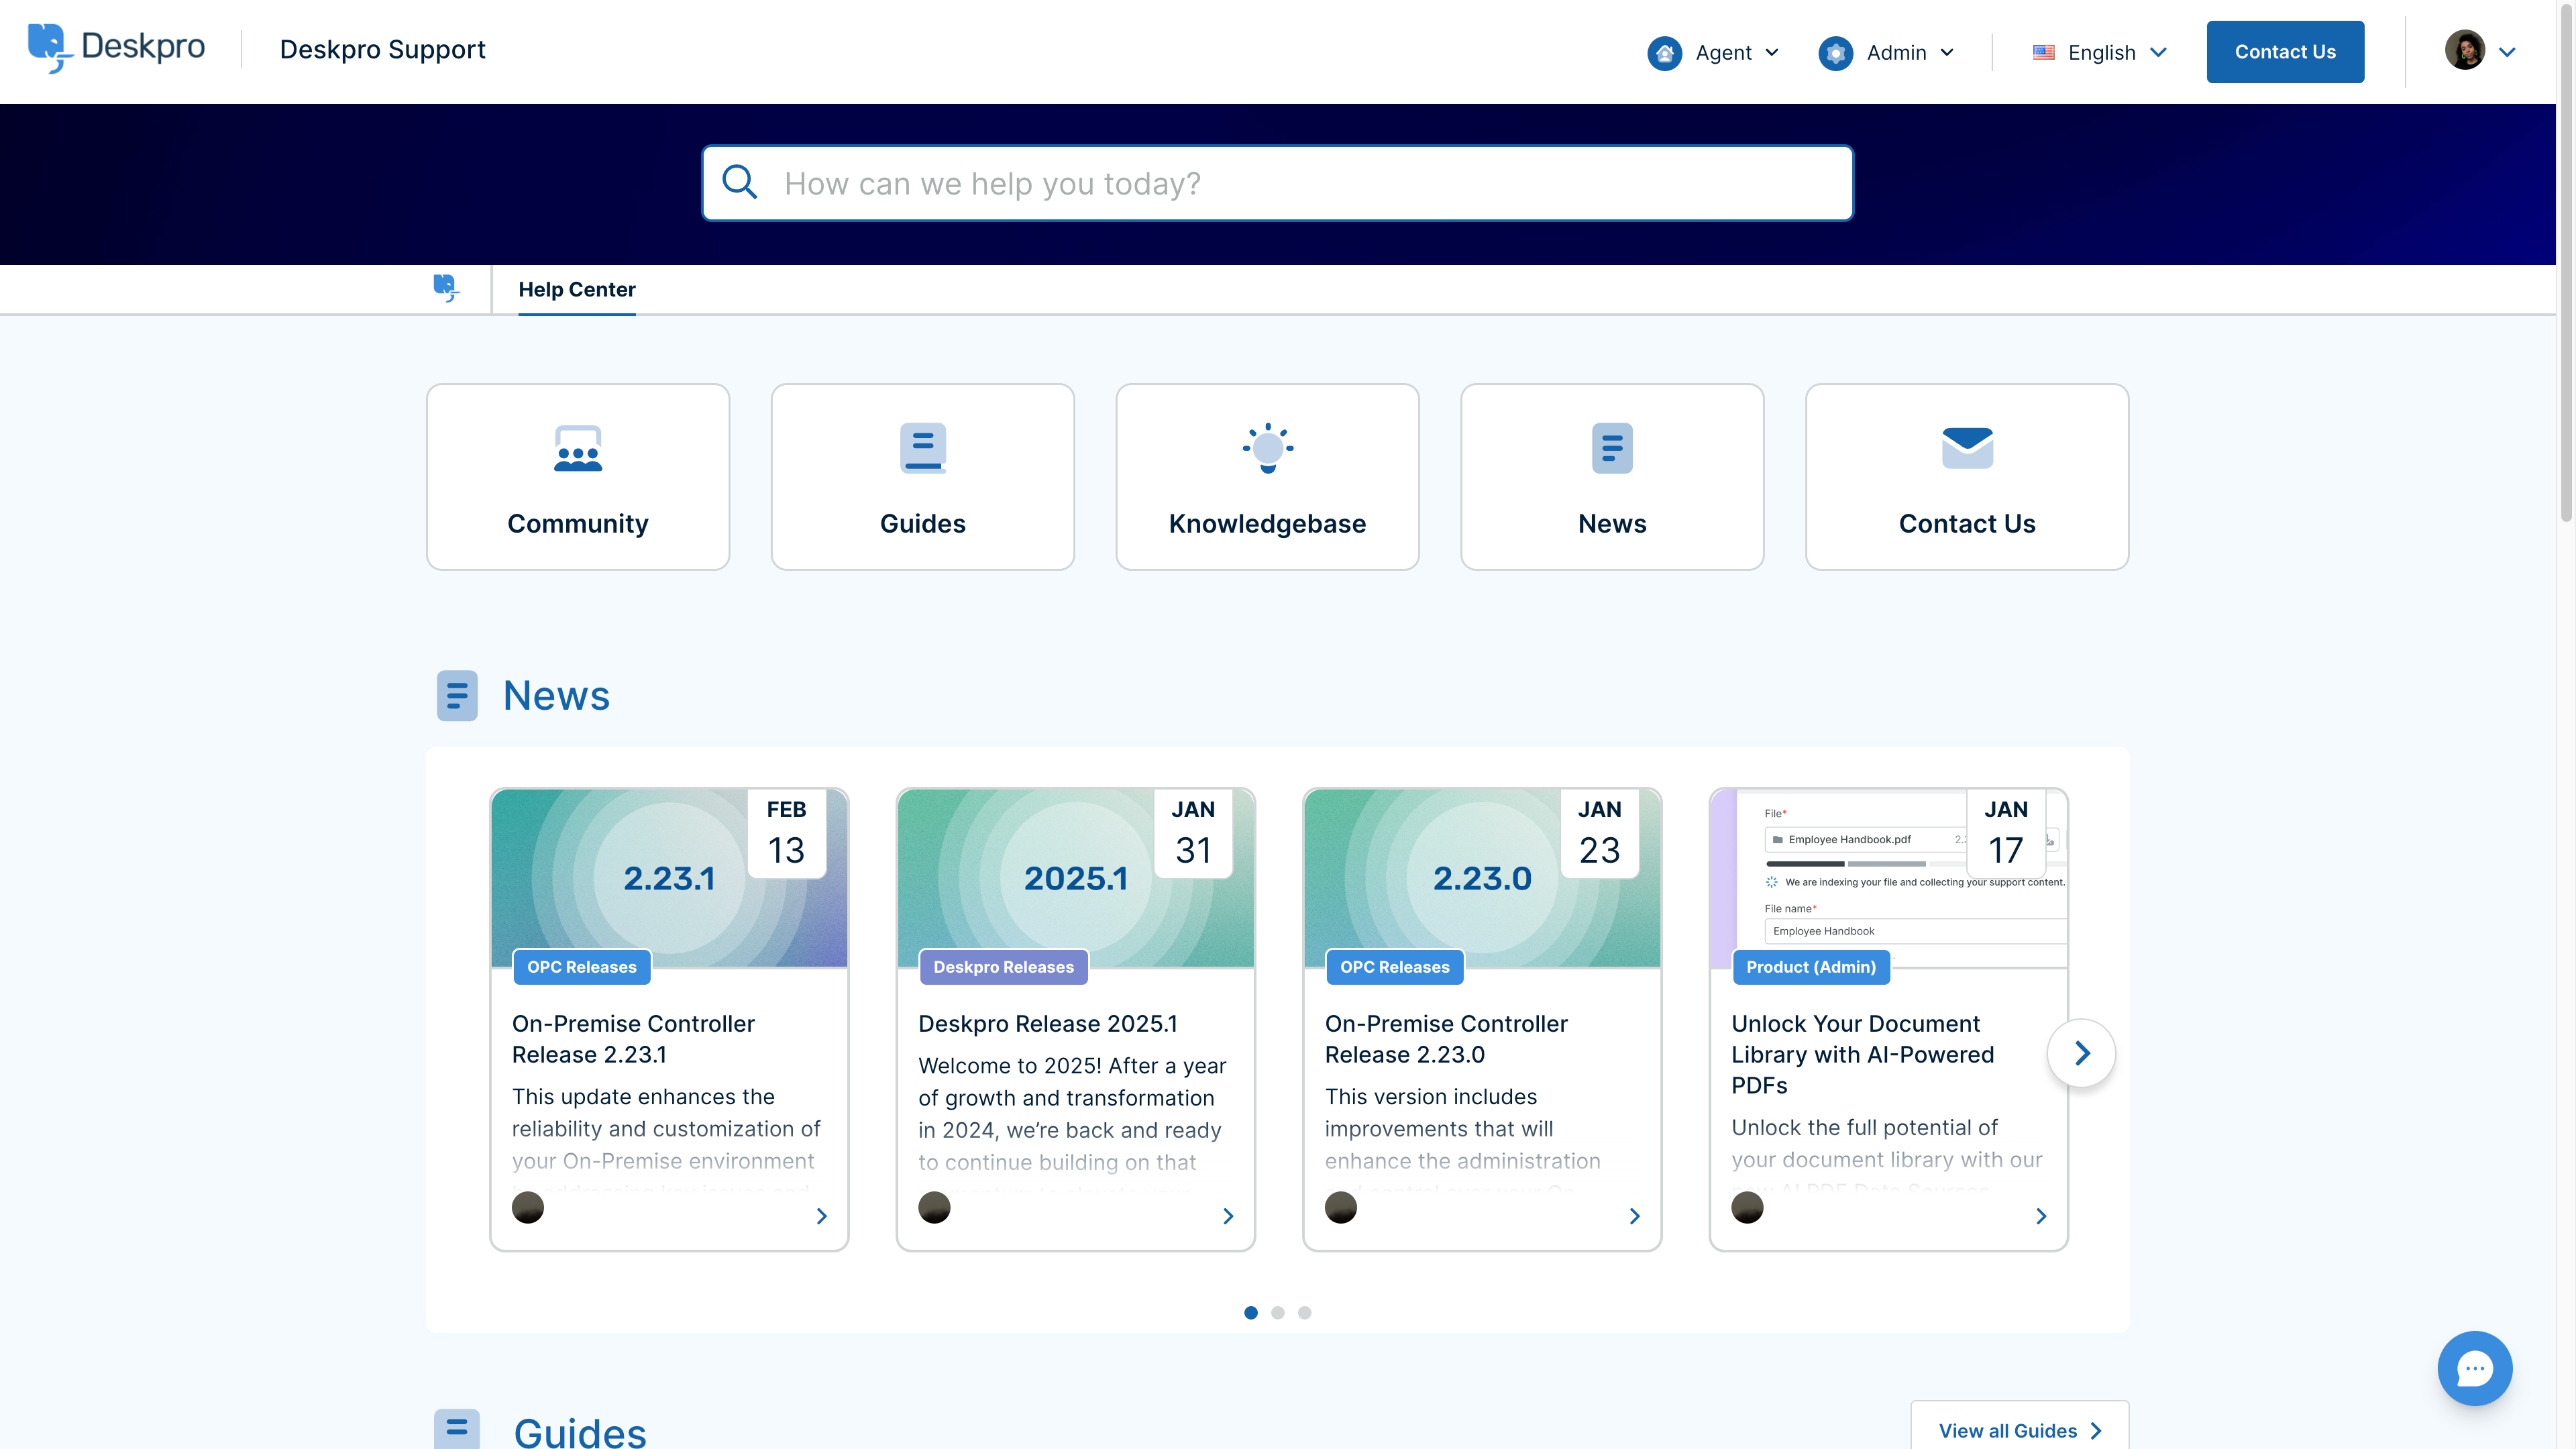Click author avatar on Release 2.23.1 card
The image size is (2576, 1449).
pyautogui.click(x=528, y=1208)
